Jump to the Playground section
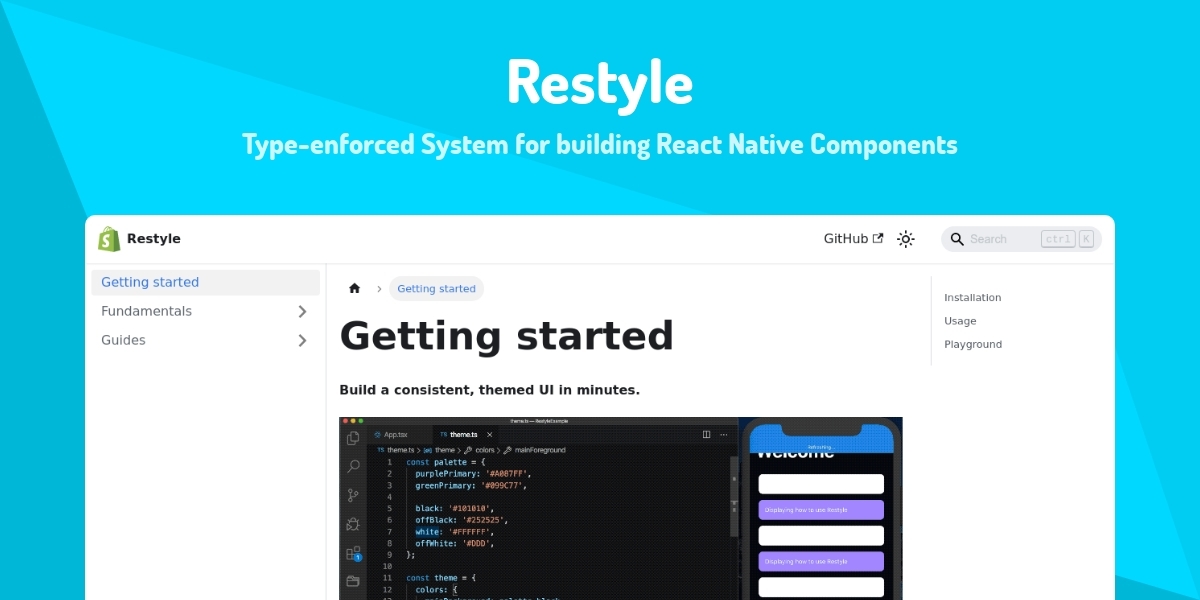Image resolution: width=1200 pixels, height=600 pixels. coord(972,344)
